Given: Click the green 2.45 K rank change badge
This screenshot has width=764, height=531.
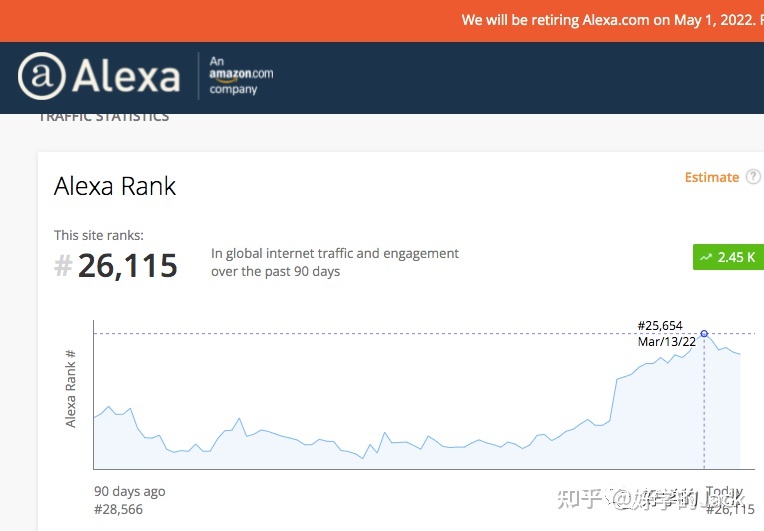Looking at the screenshot, I should point(728,257).
